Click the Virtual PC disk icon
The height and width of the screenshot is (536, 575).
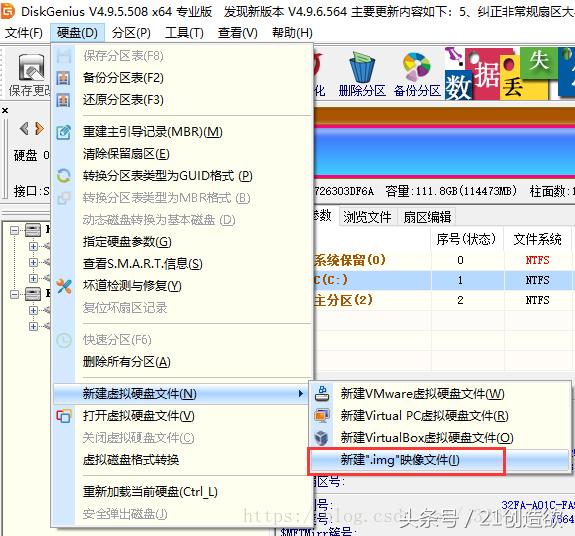[322, 416]
